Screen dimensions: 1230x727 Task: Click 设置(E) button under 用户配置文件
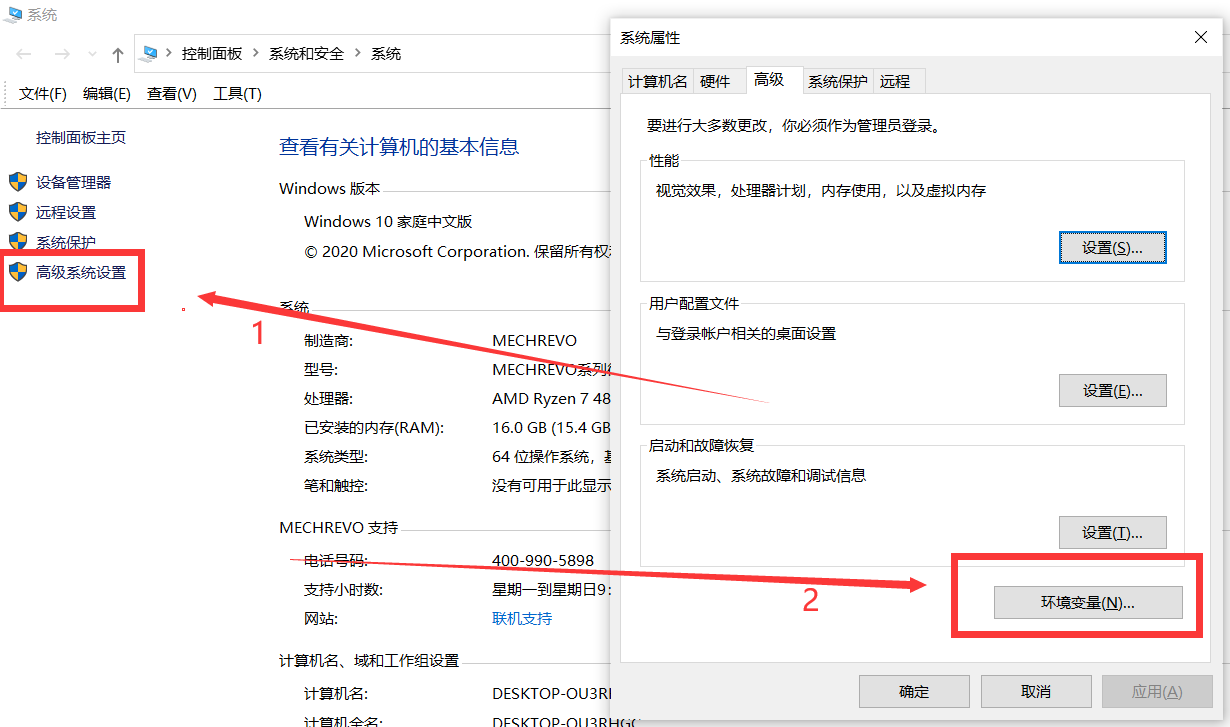point(1112,390)
